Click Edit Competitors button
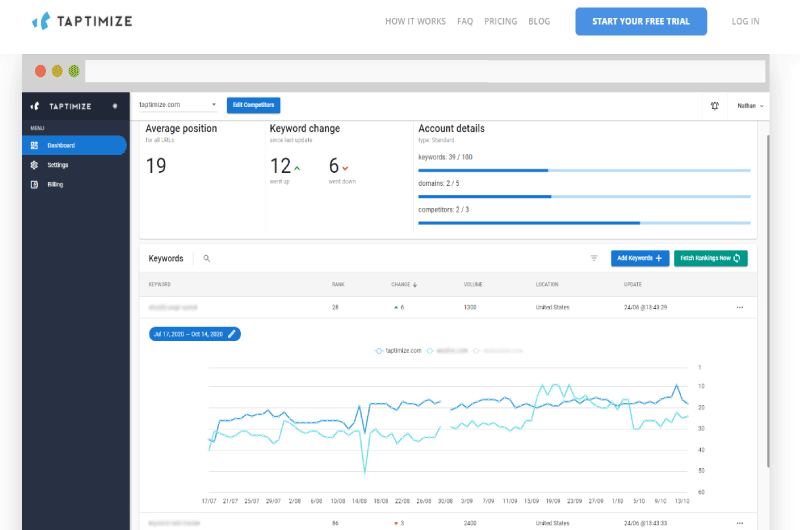Screen dimensions: 800x530 (x=254, y=105)
